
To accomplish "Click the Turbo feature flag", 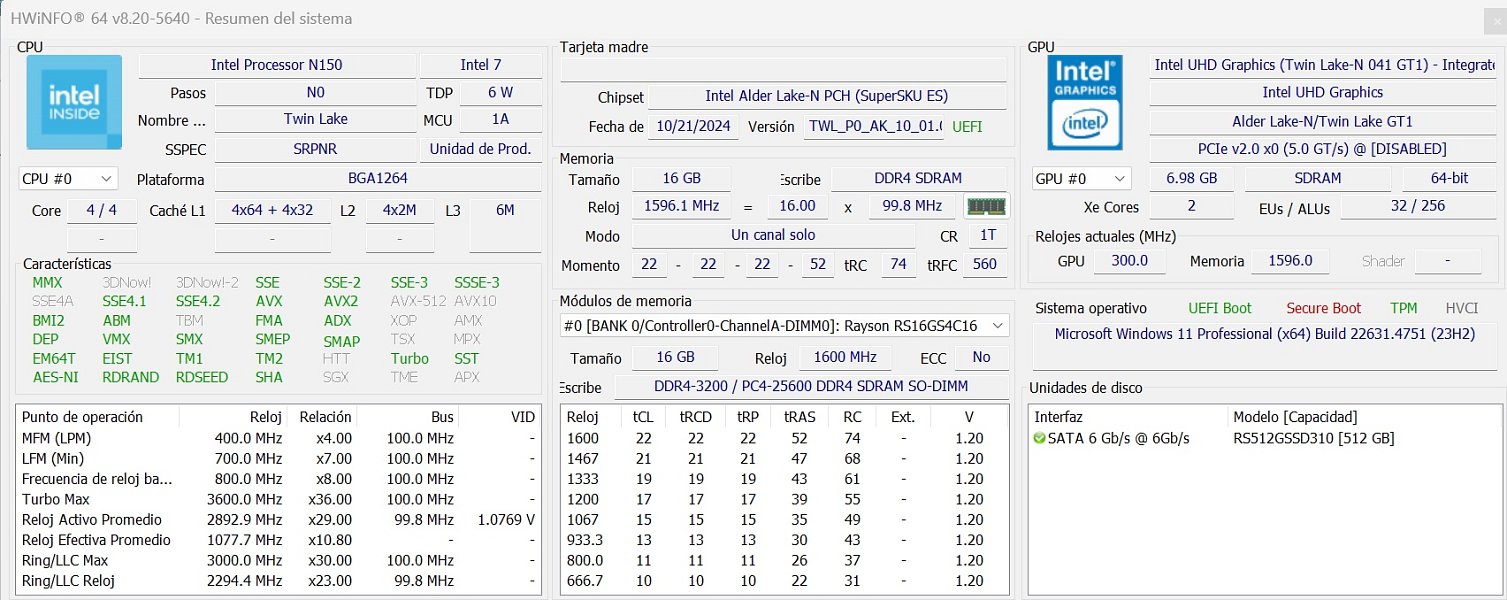I will coord(410,358).
